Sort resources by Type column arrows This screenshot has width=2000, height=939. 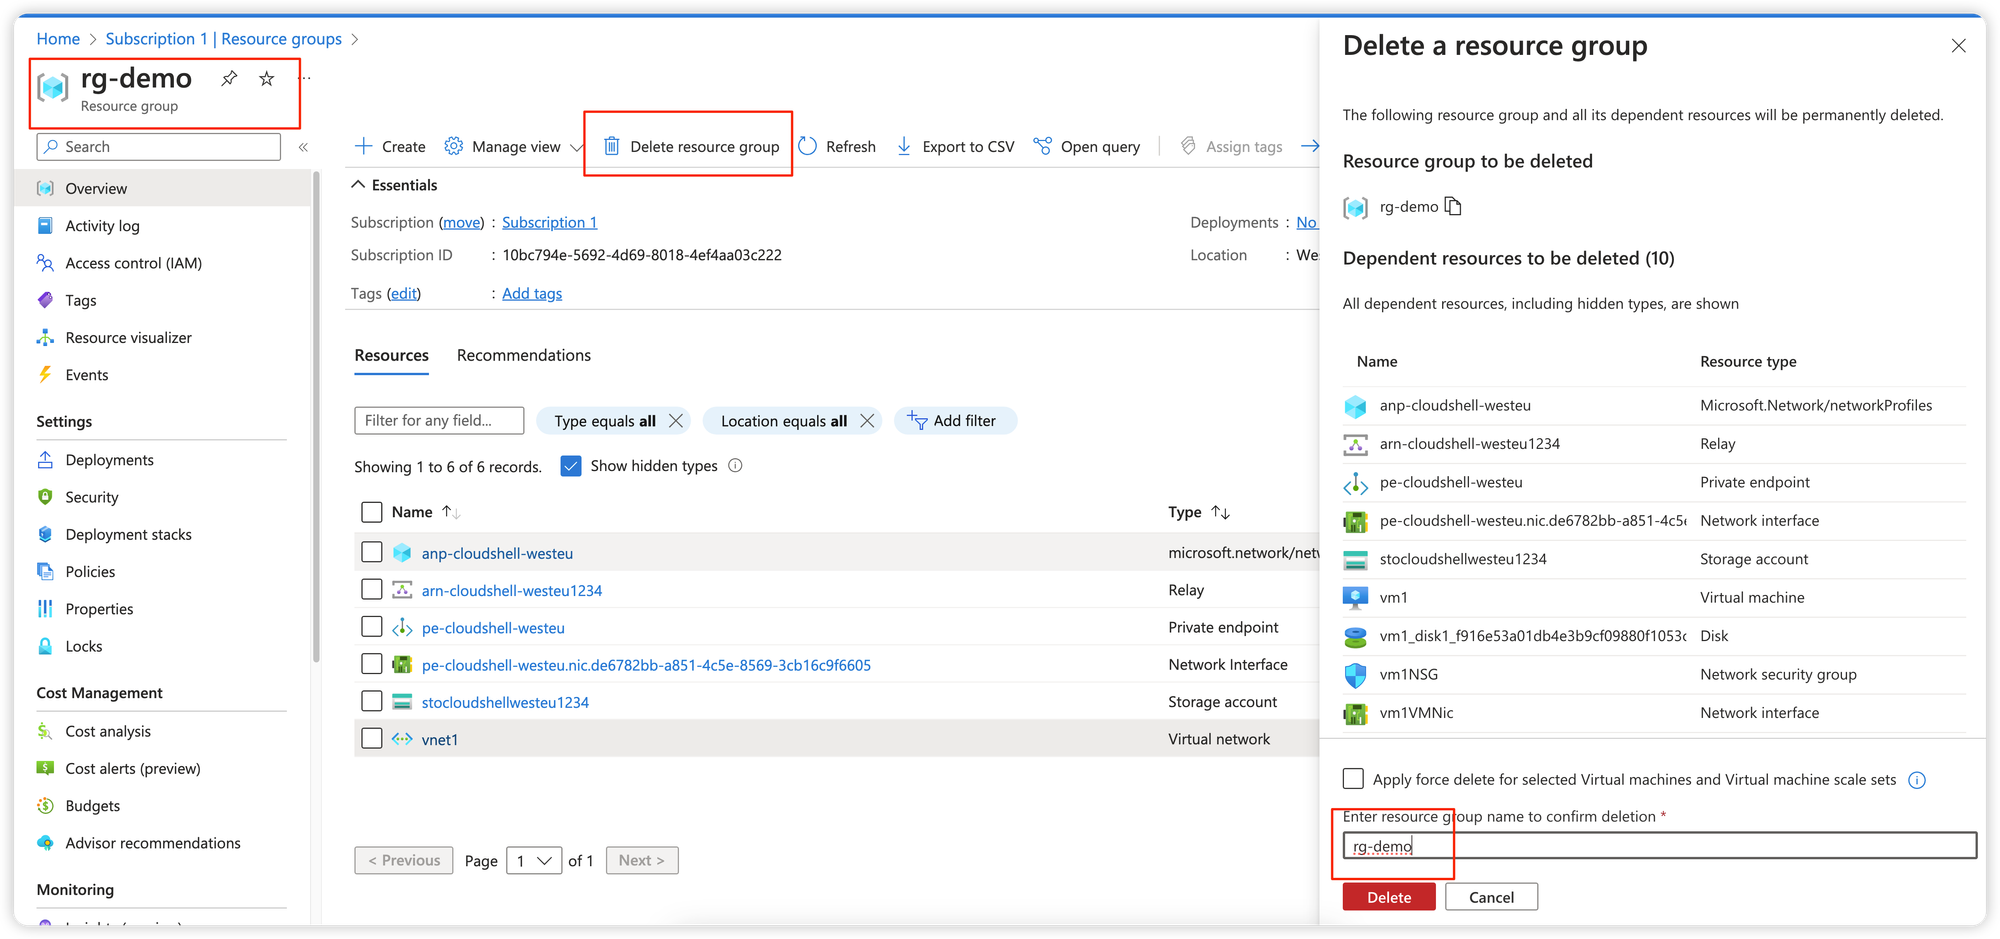1220,512
